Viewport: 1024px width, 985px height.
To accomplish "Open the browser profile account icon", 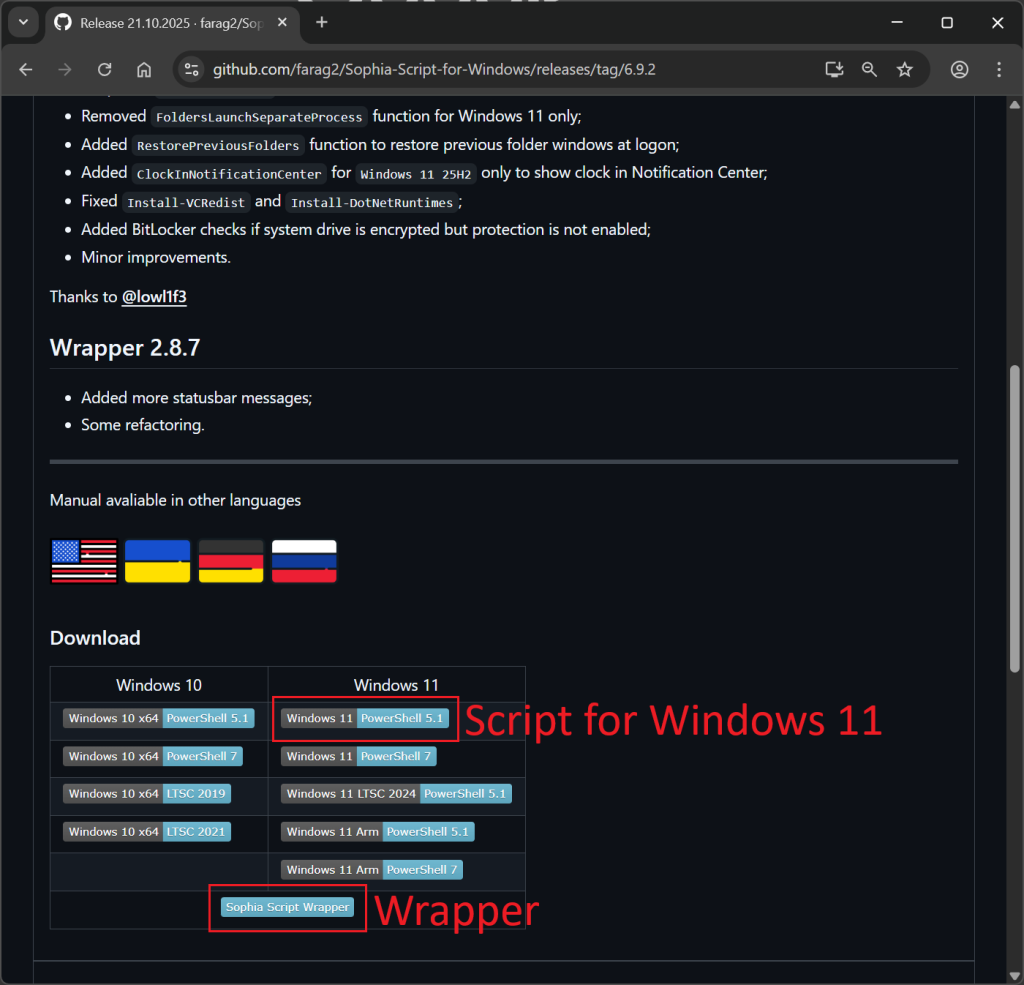I will [959, 69].
